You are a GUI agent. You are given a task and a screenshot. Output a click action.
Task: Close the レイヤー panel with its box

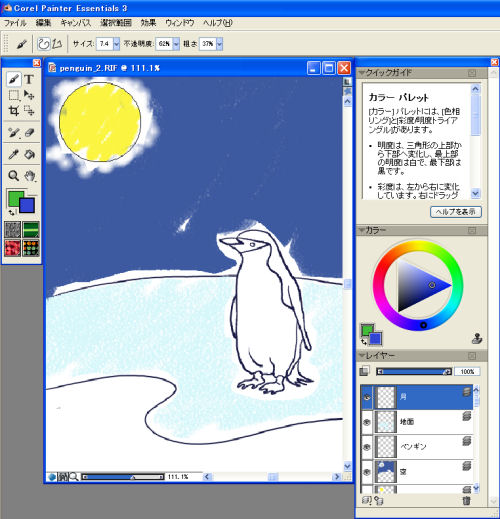tap(472, 356)
